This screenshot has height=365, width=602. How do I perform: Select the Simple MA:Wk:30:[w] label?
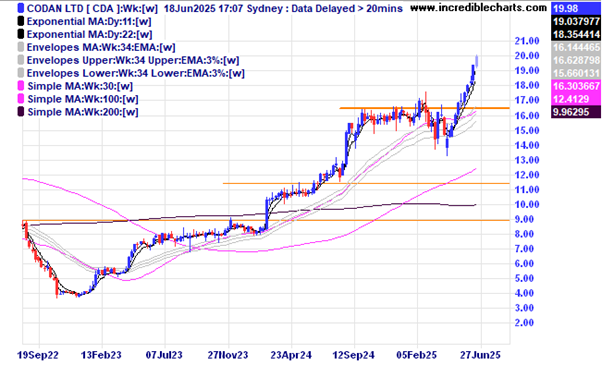80,86
